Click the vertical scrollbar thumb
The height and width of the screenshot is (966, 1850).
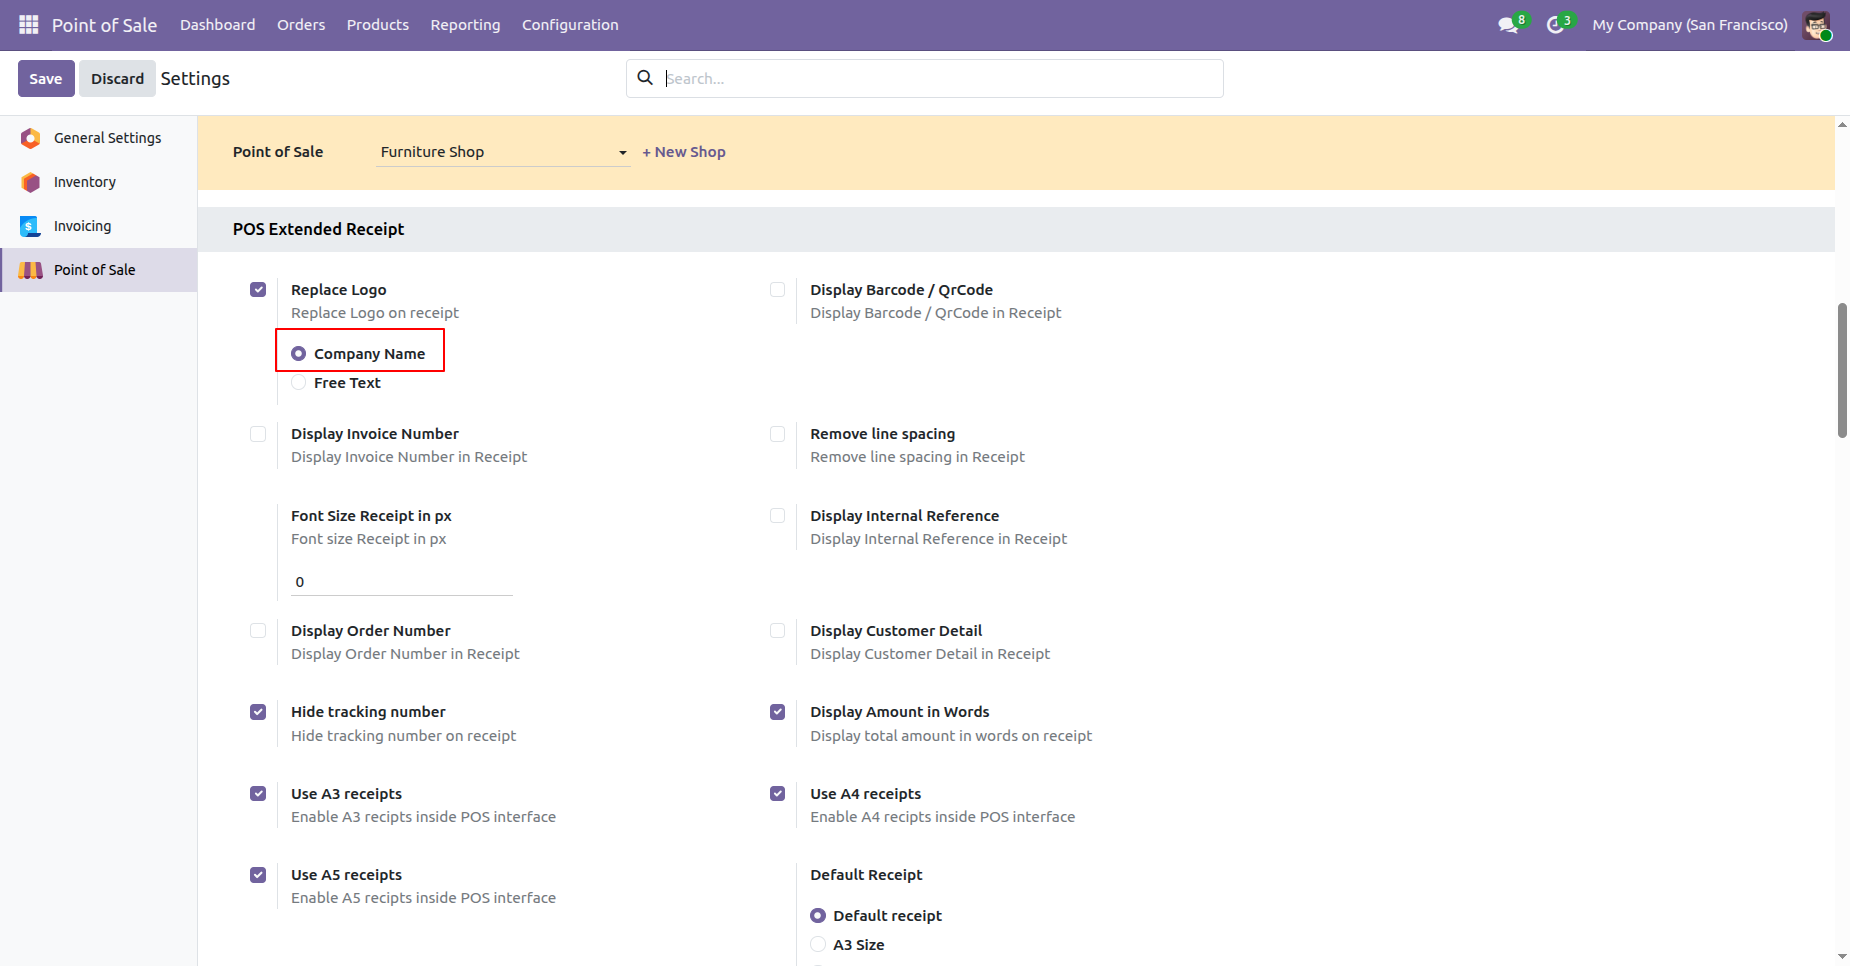pyautogui.click(x=1842, y=370)
